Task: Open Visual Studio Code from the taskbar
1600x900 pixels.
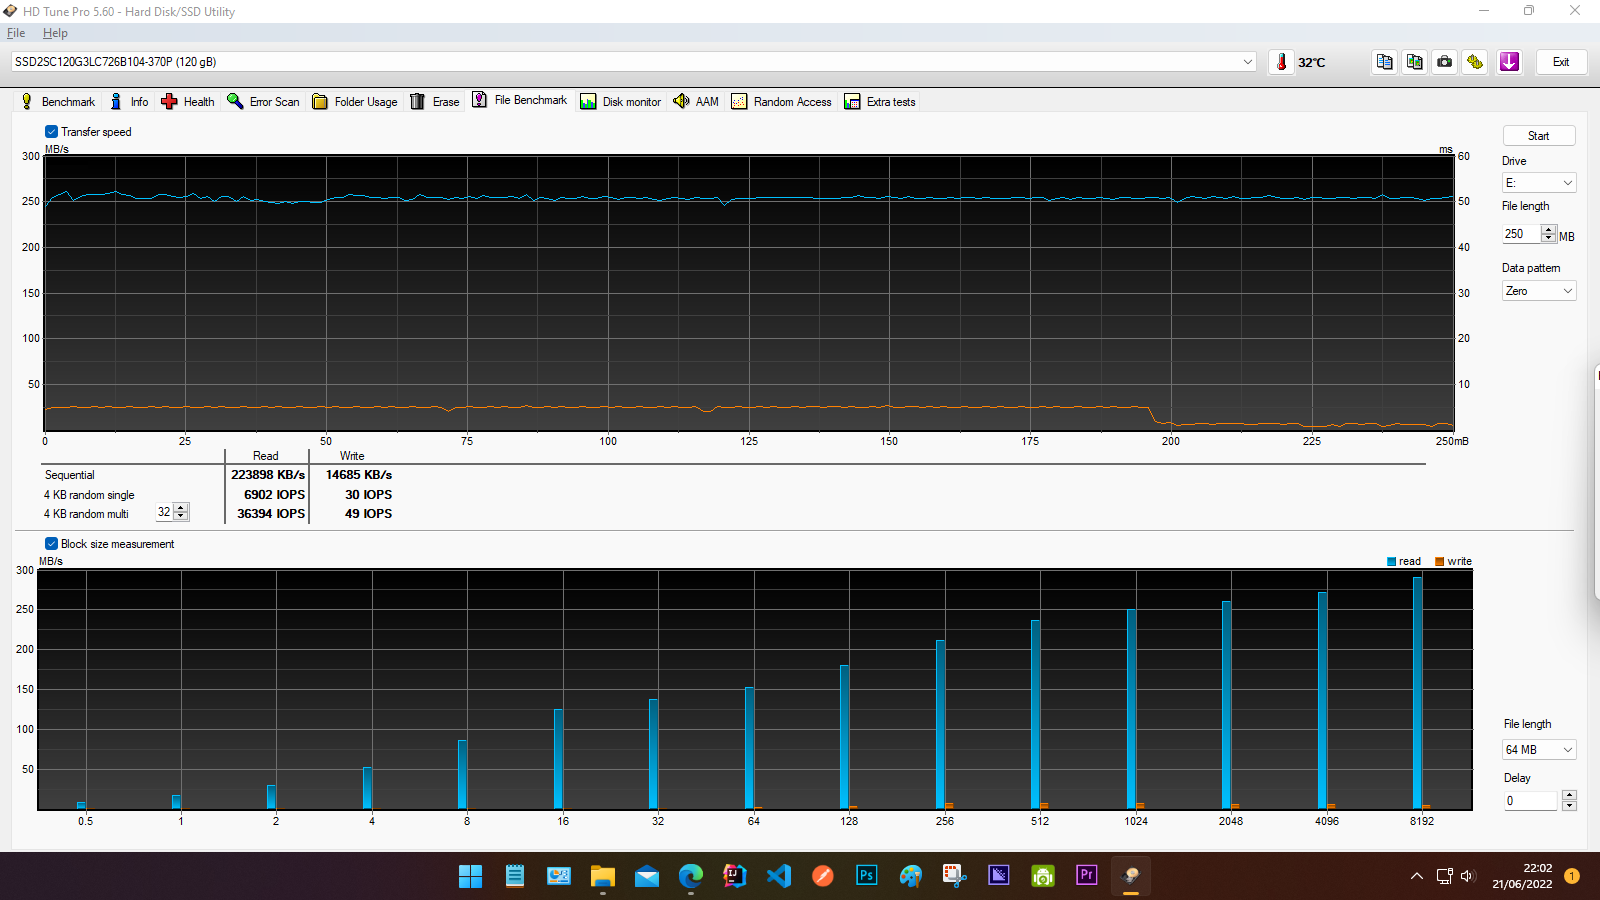Action: coord(779,876)
